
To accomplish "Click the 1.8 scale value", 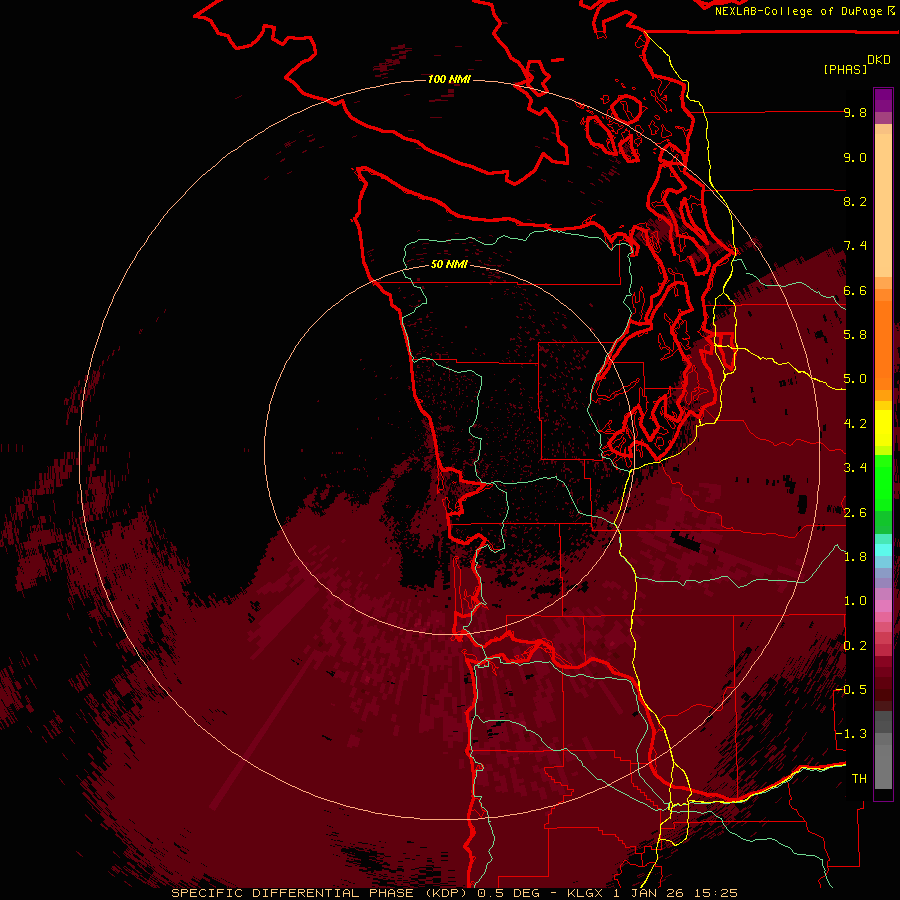I will pos(855,557).
